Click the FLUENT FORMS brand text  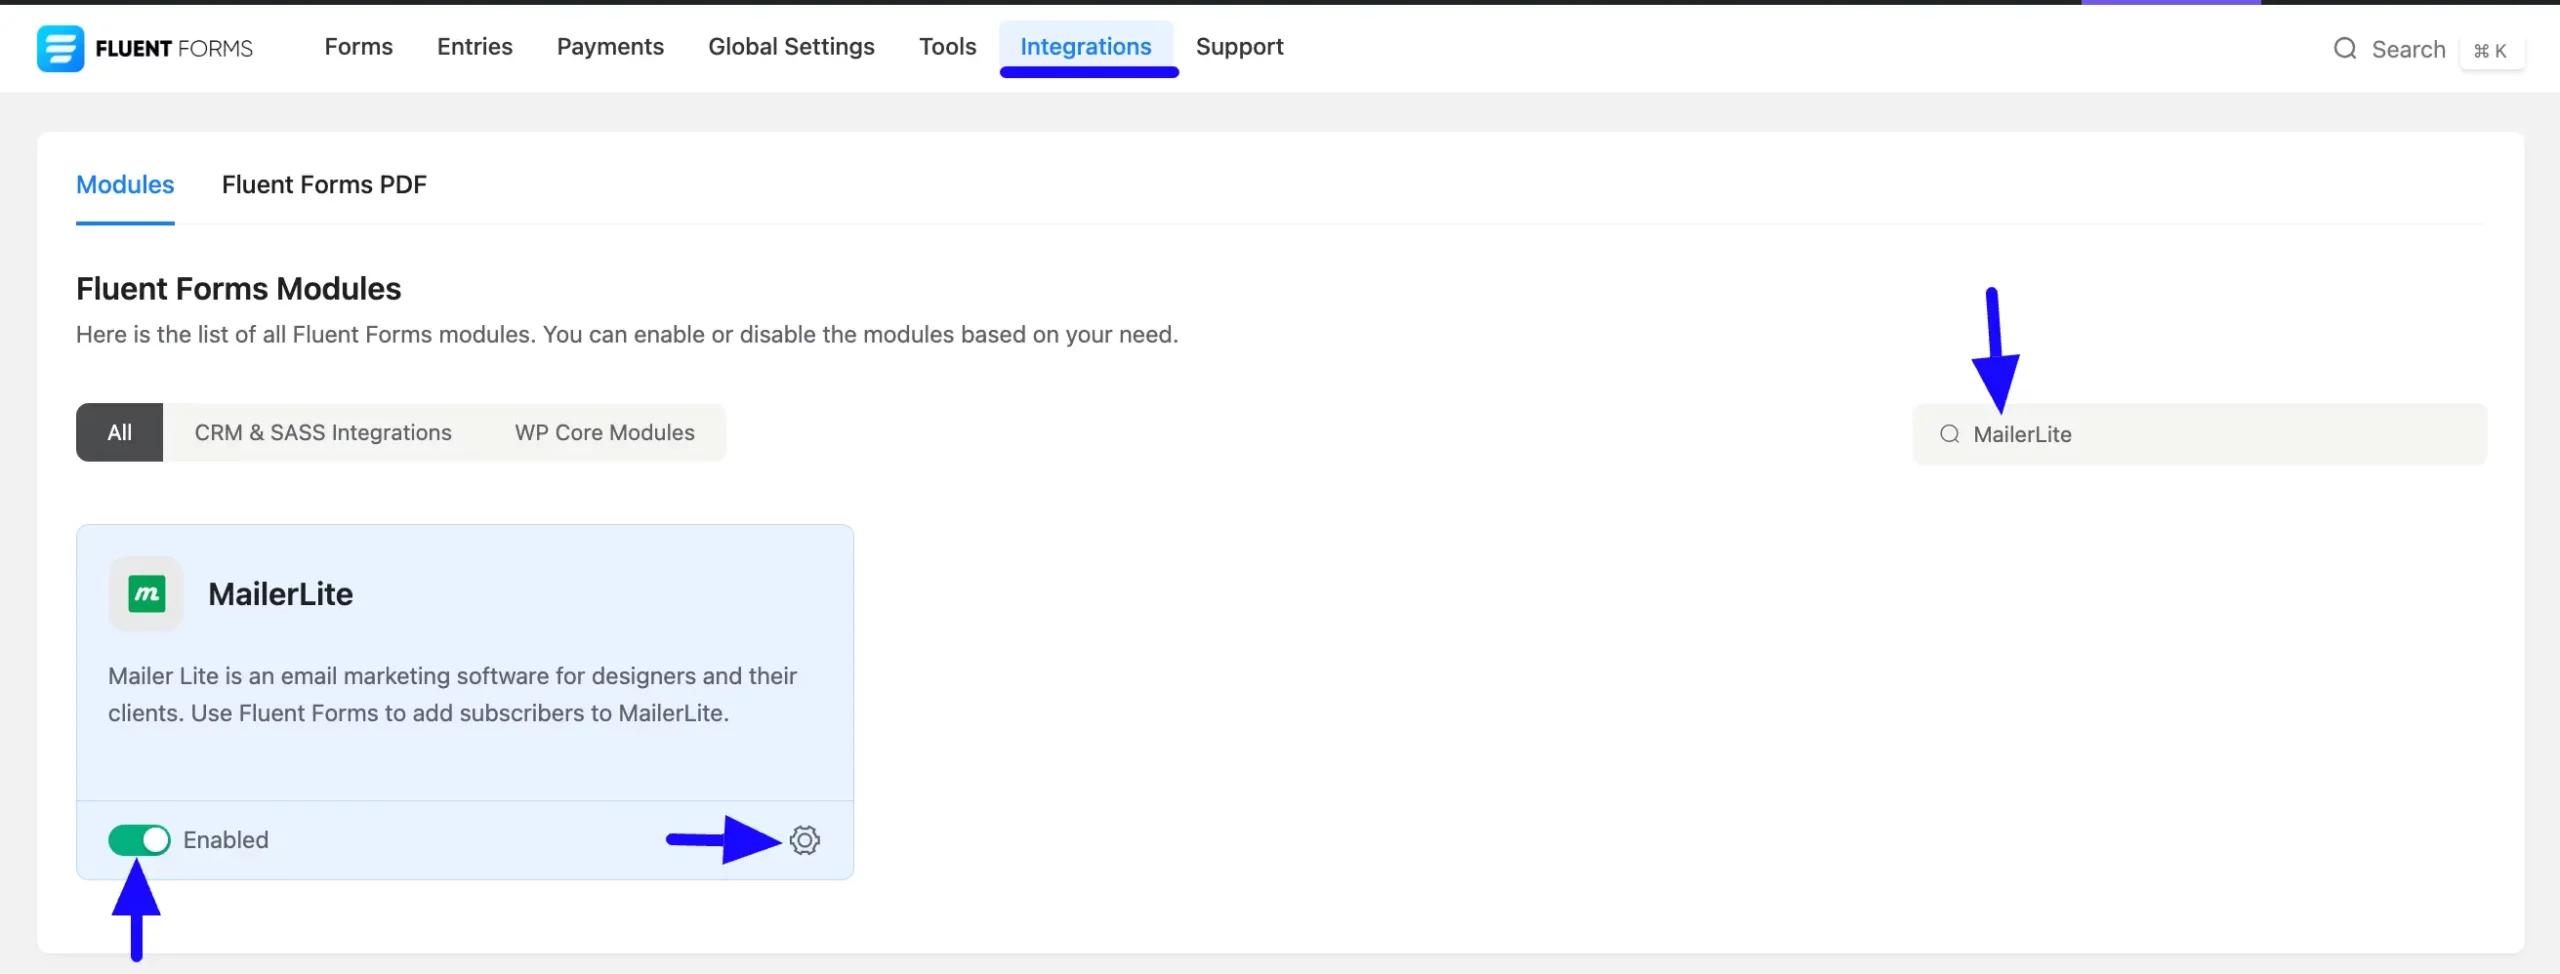tap(174, 49)
